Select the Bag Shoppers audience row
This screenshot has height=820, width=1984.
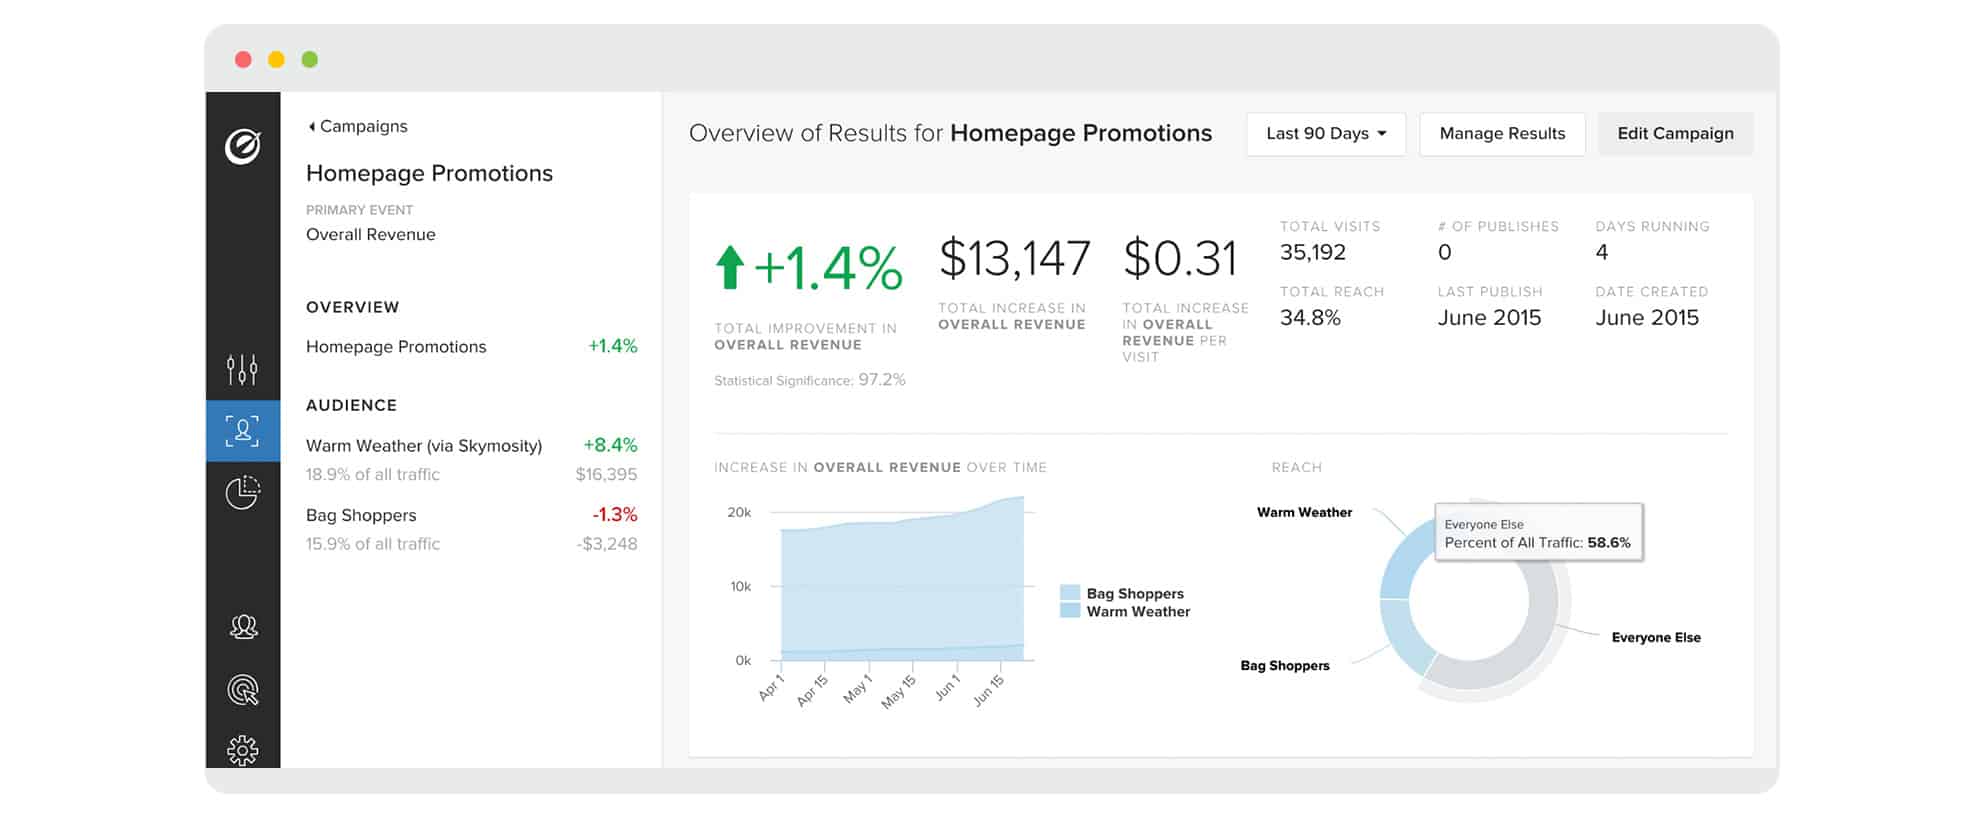point(361,516)
